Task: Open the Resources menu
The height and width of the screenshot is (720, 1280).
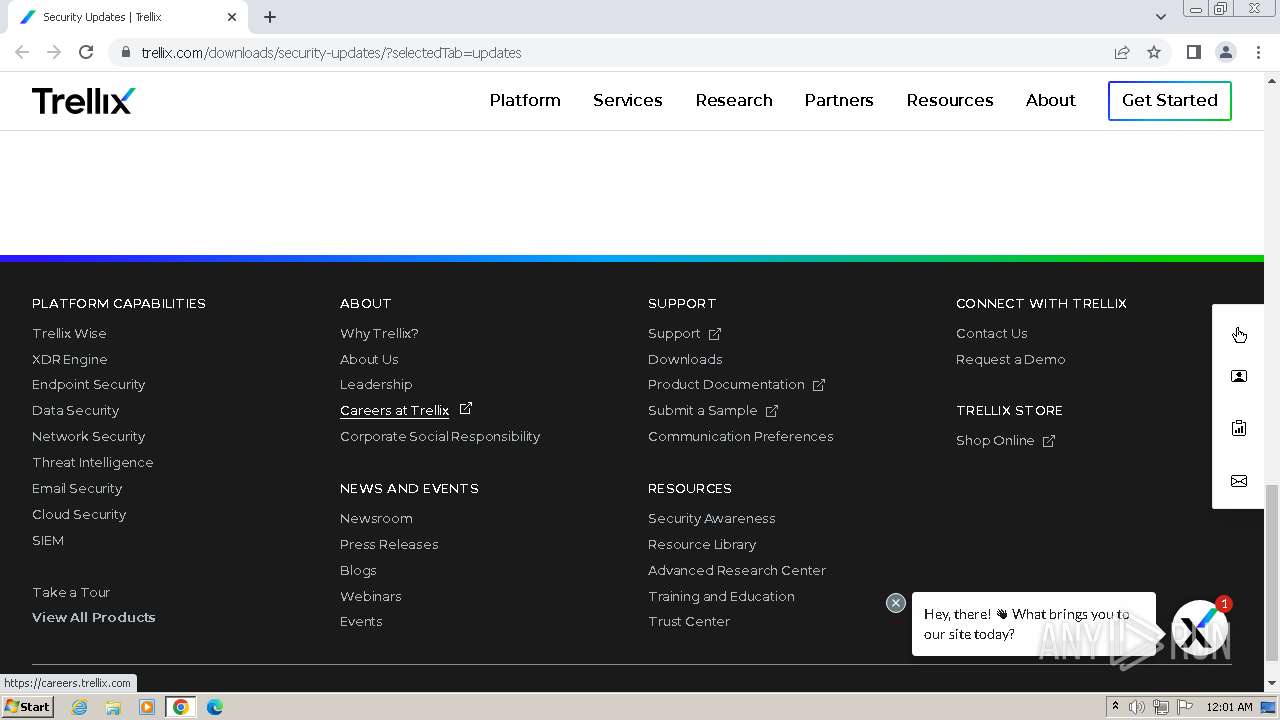Action: pos(950,100)
